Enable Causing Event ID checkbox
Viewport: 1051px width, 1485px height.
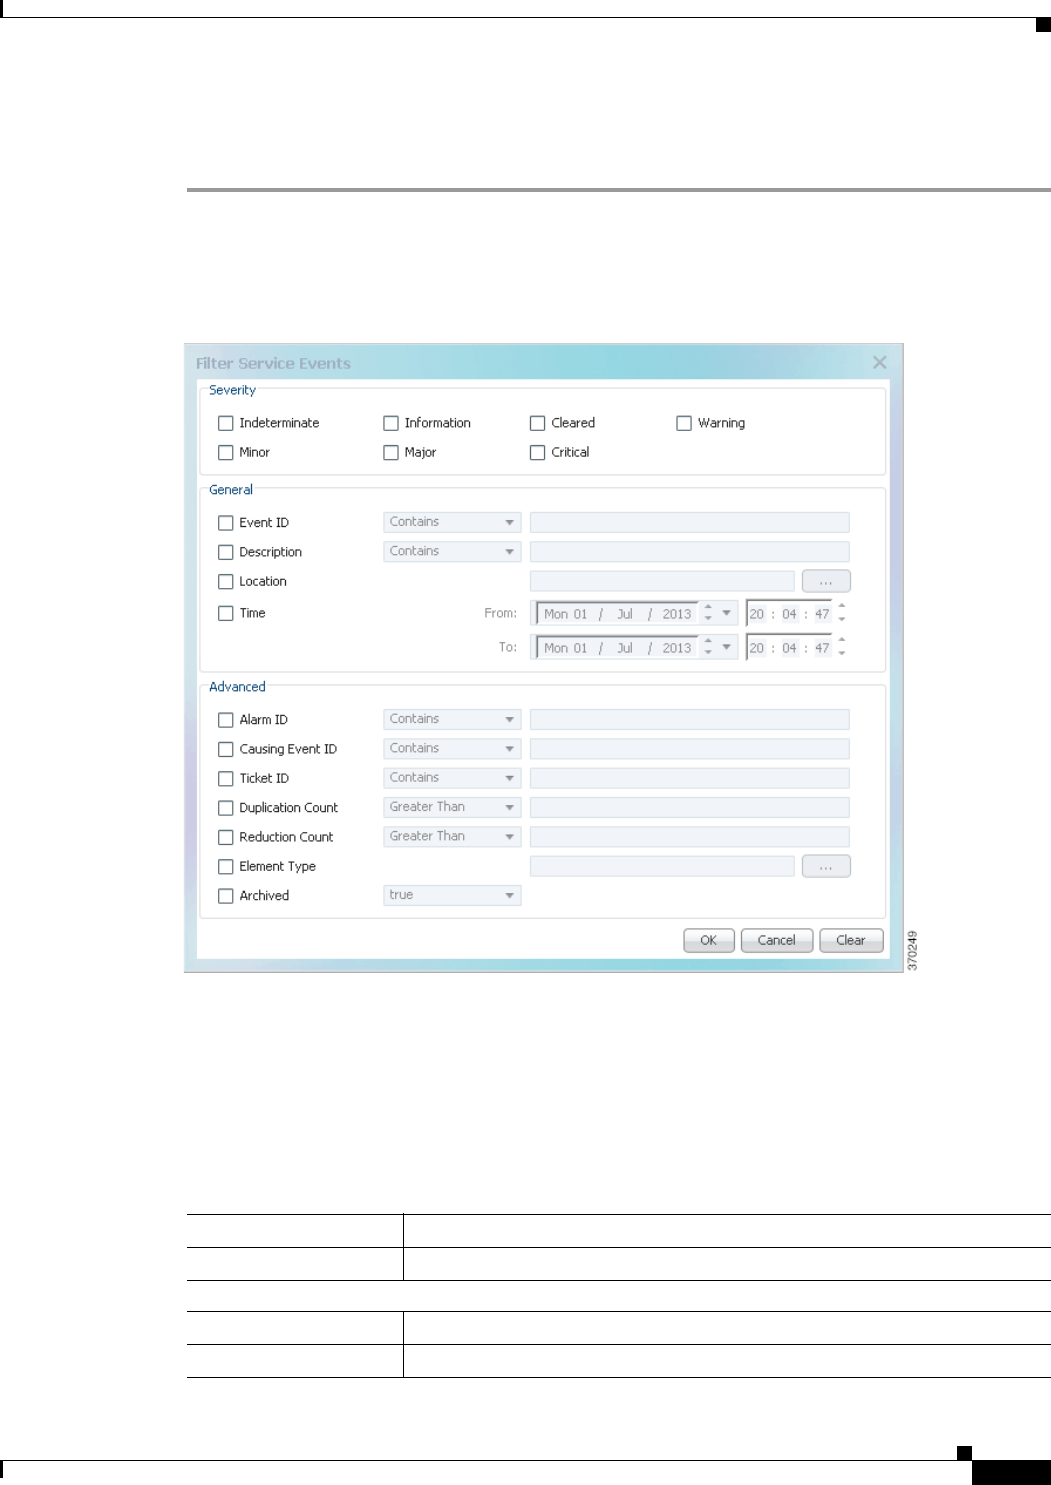[226, 749]
